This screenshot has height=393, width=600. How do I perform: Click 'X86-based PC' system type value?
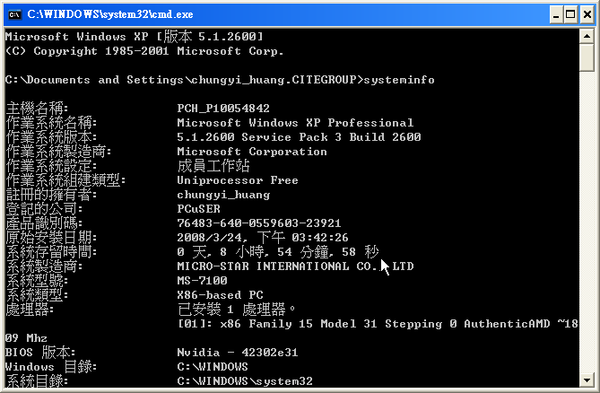pos(220,295)
